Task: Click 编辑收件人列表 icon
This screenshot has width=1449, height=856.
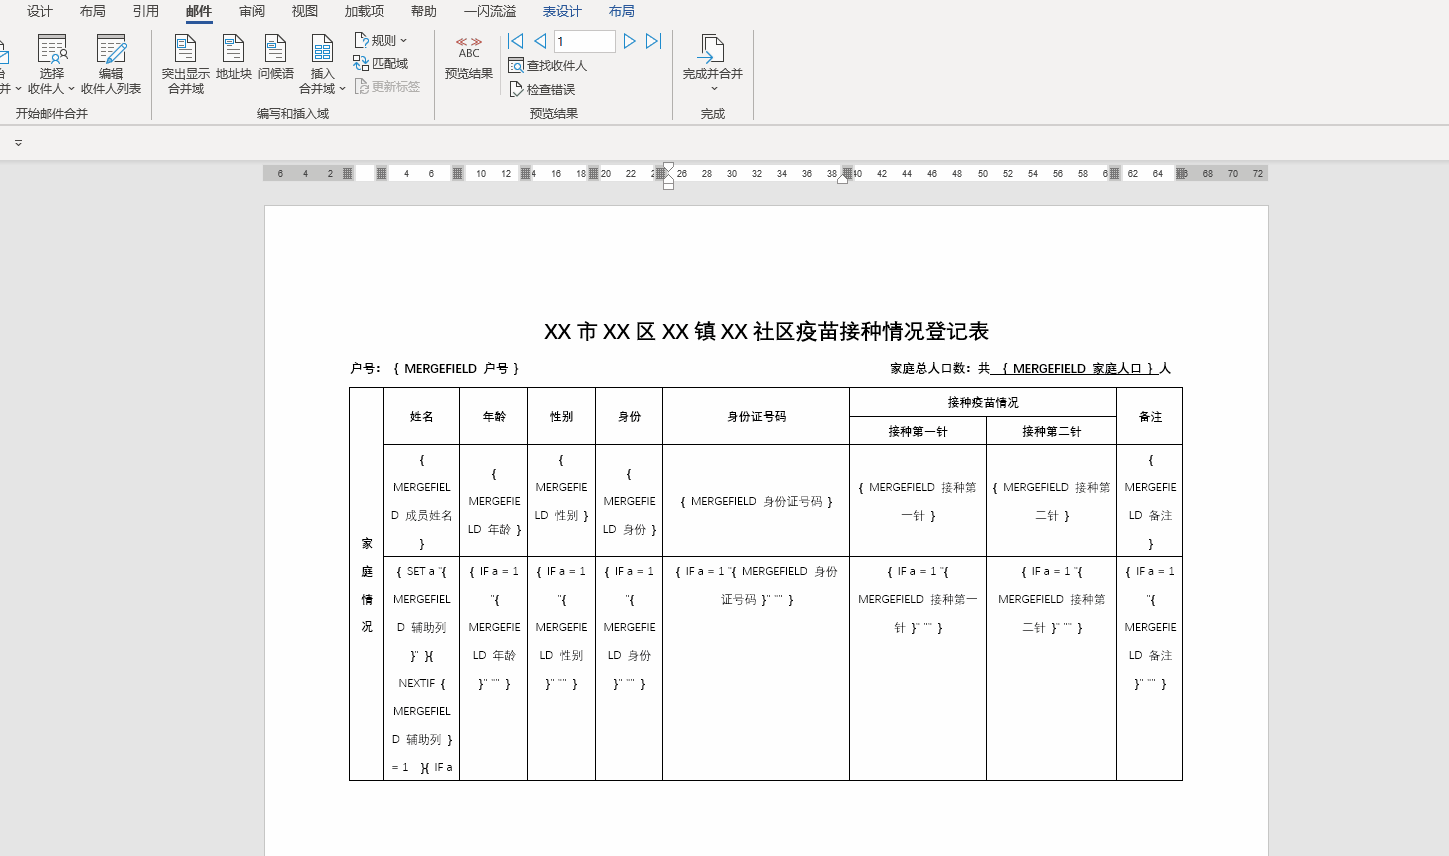Action: (111, 48)
